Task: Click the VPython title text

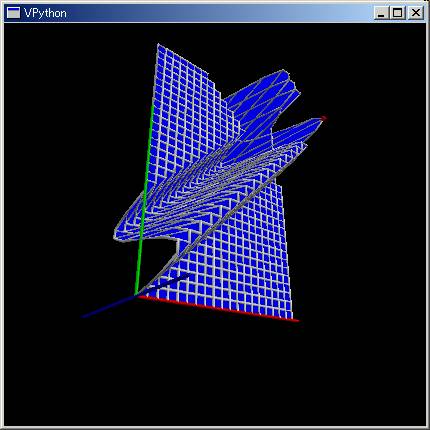Action: (45, 13)
